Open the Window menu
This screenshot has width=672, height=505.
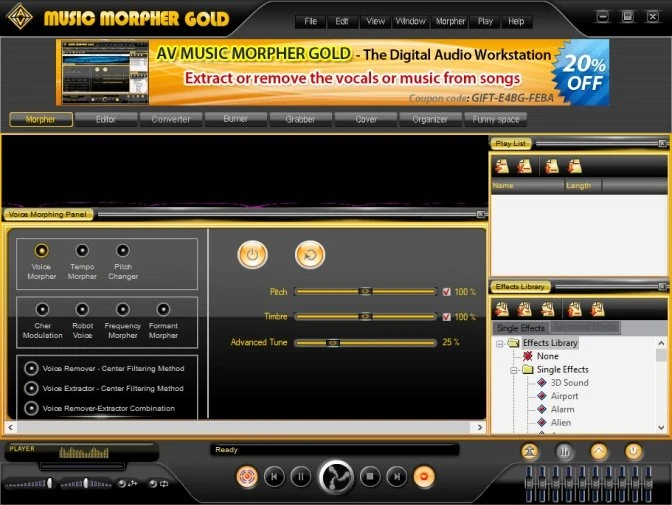point(410,21)
